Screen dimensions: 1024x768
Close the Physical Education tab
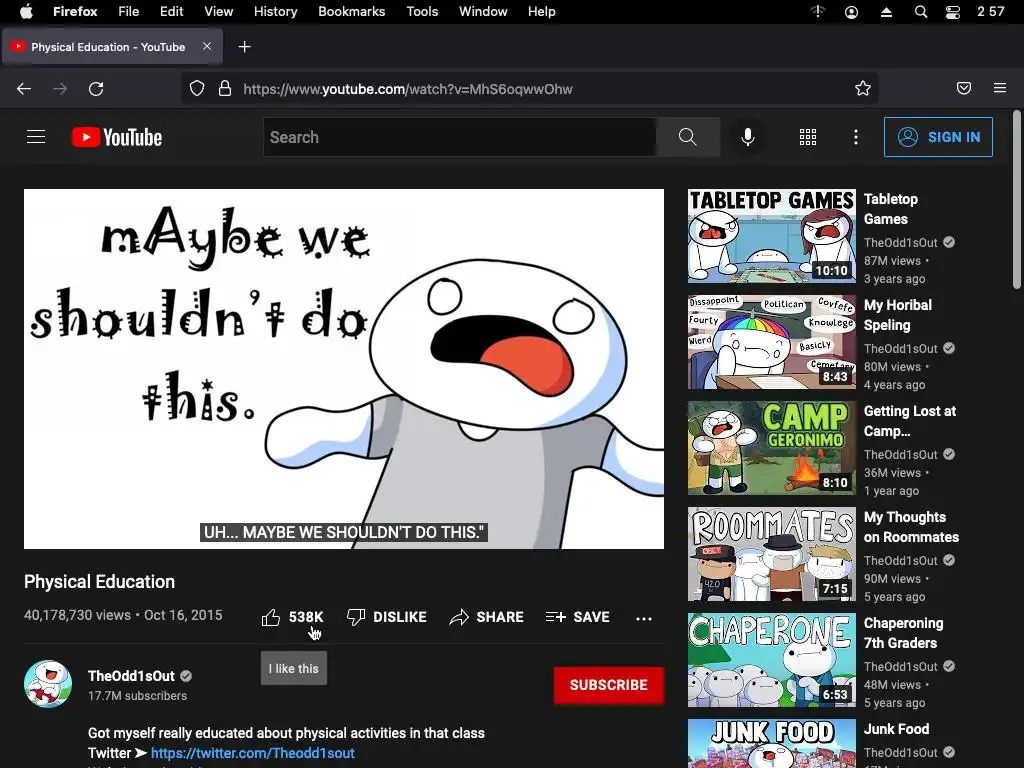(206, 46)
